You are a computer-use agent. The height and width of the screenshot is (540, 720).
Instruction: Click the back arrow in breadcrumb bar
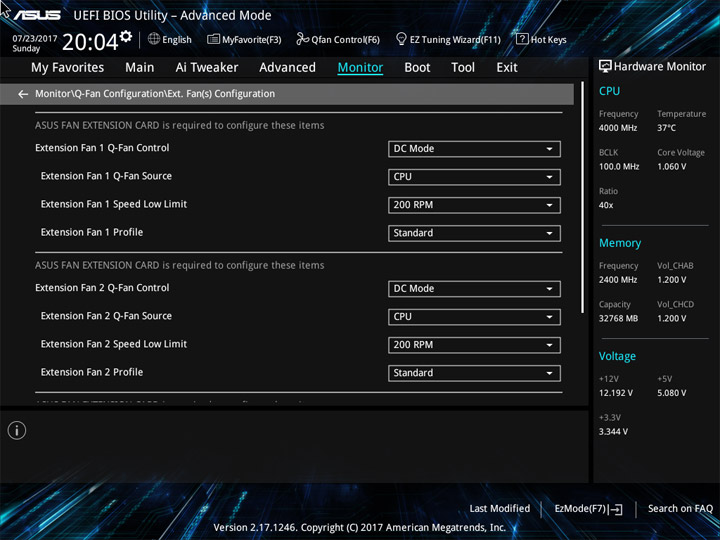[23, 94]
